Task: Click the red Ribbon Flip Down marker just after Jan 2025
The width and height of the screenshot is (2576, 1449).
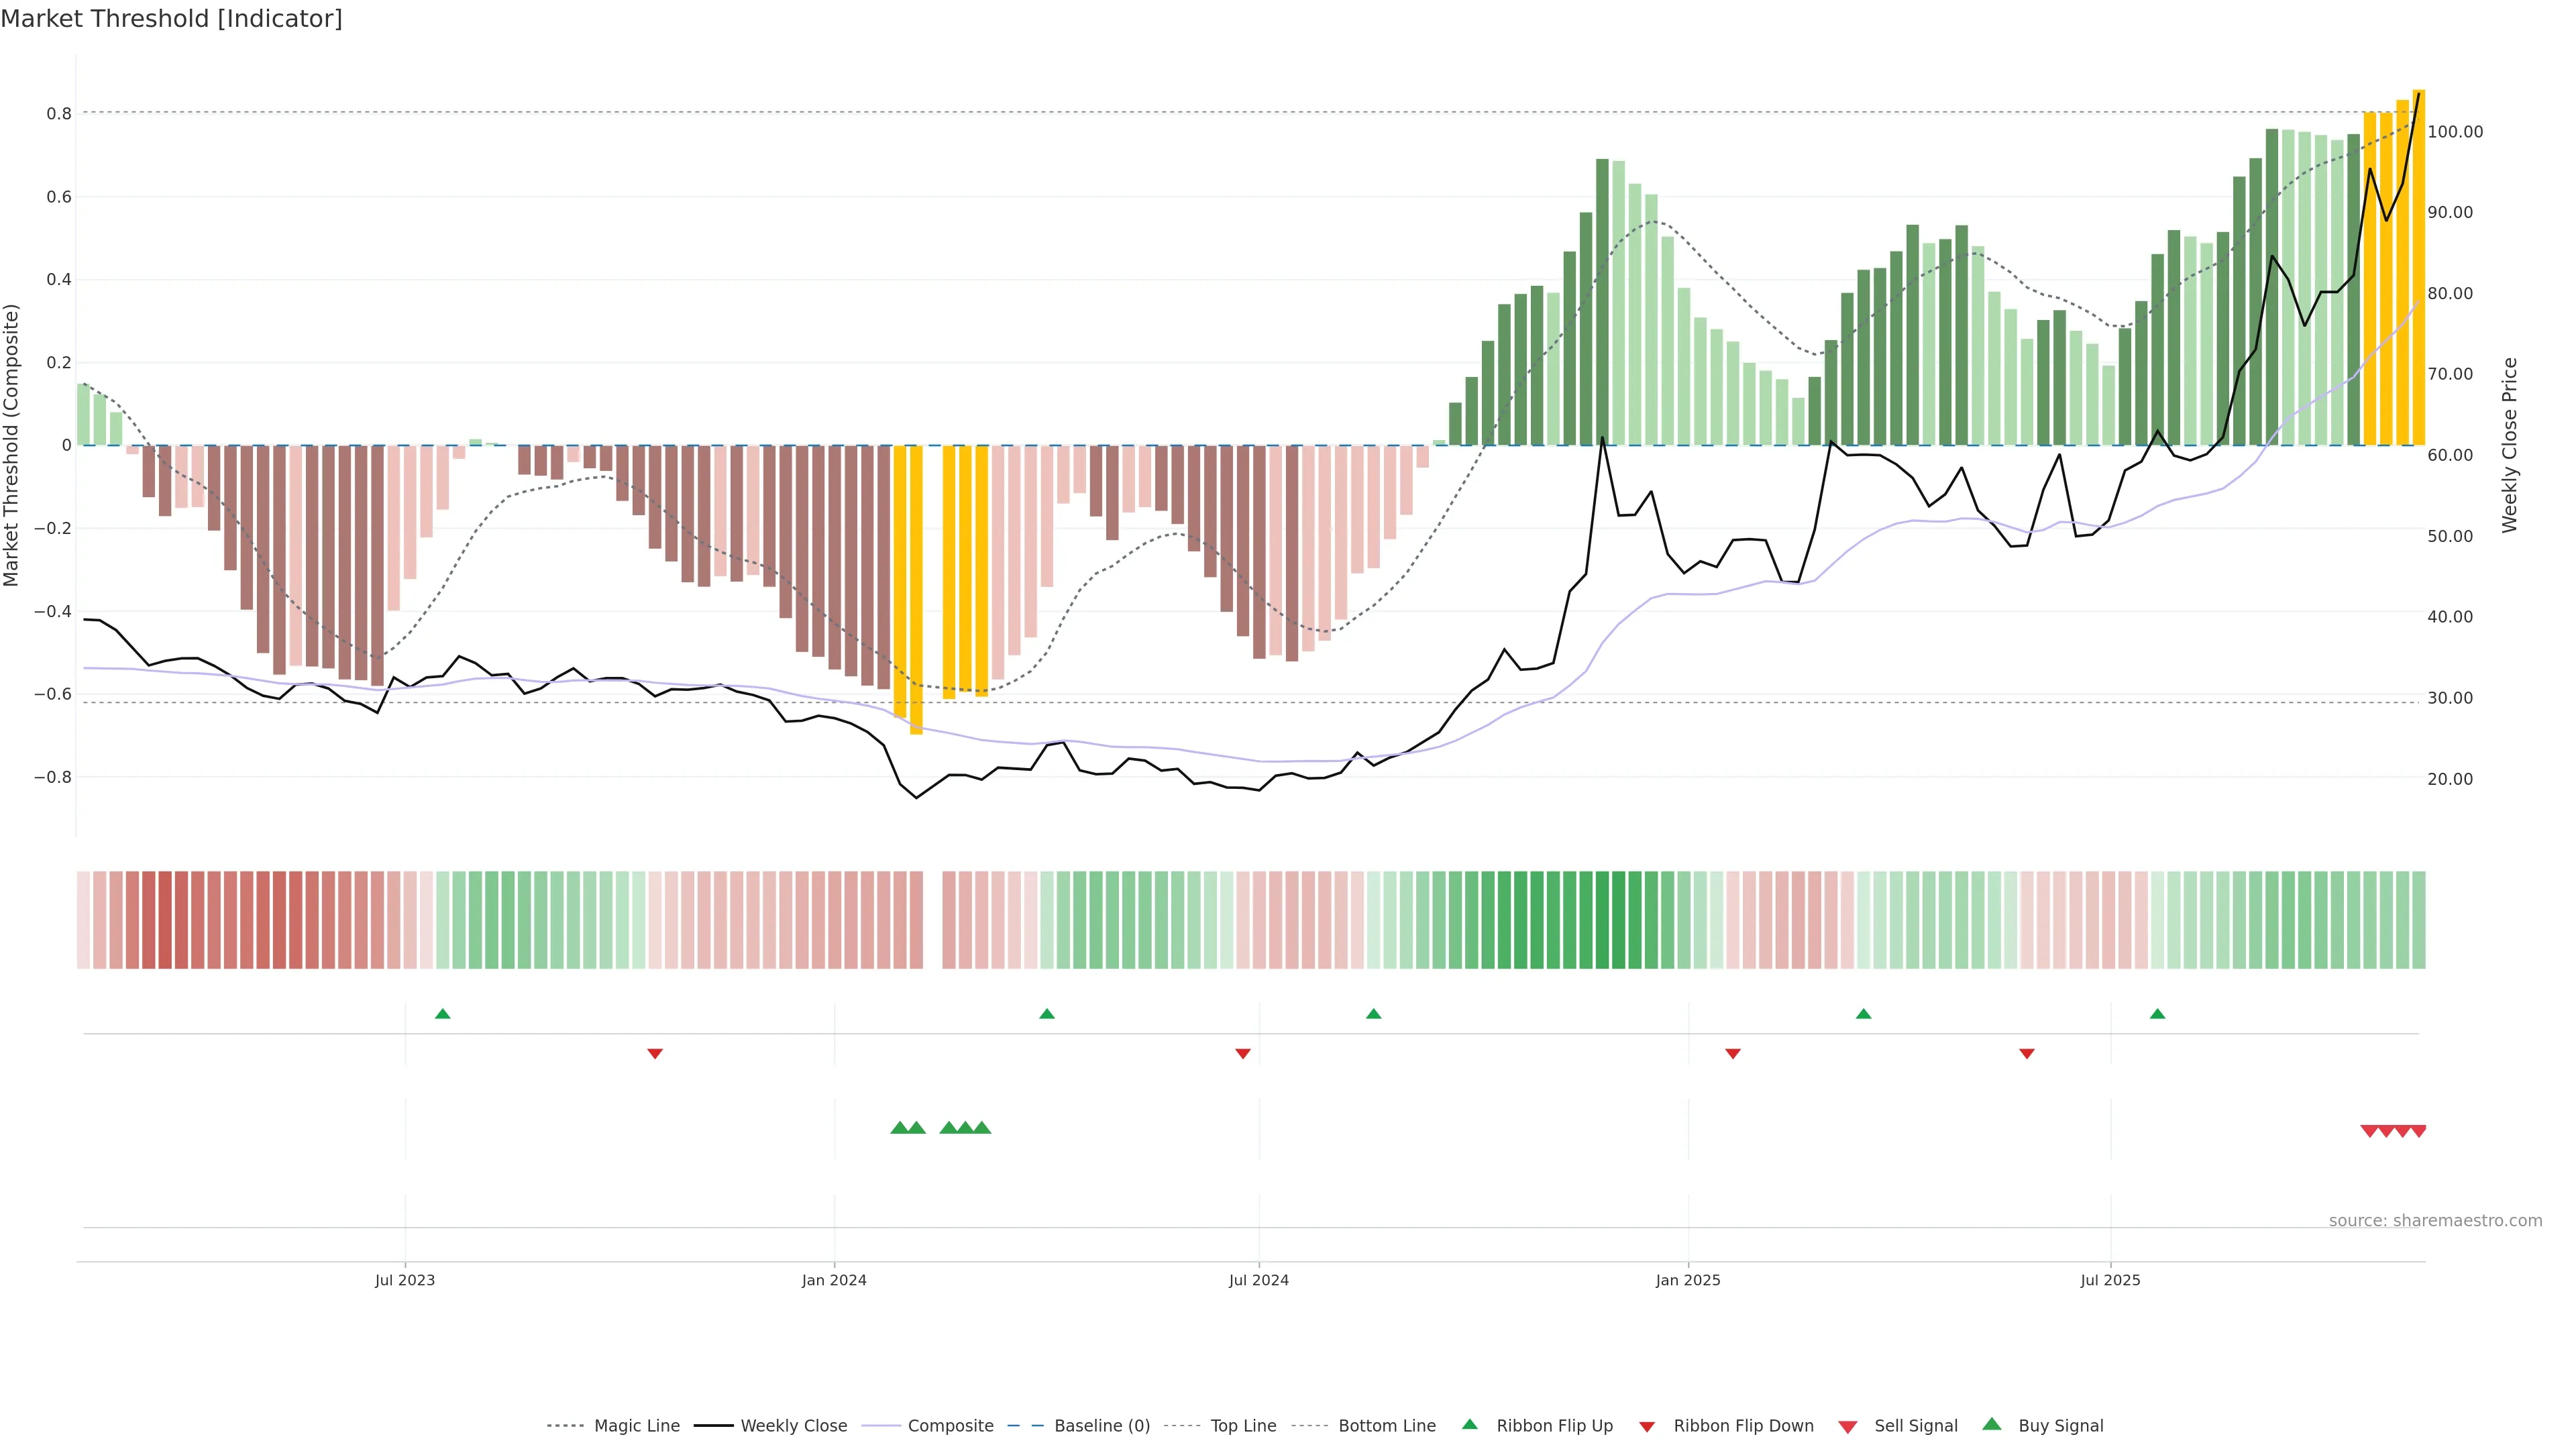Action: click(x=1733, y=1053)
